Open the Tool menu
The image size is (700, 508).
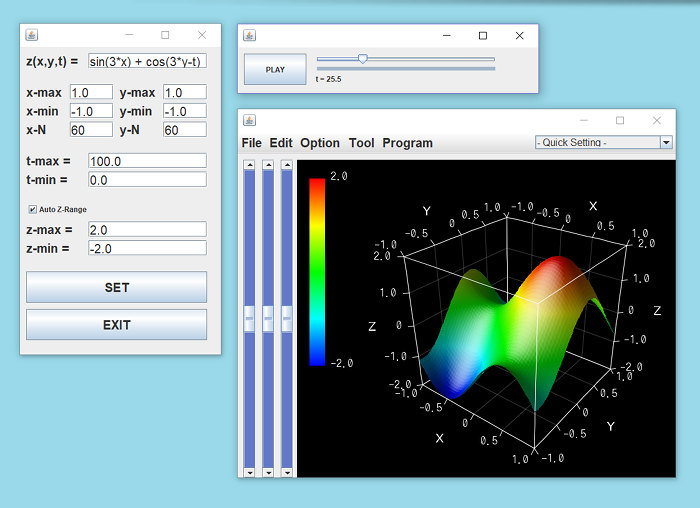361,143
